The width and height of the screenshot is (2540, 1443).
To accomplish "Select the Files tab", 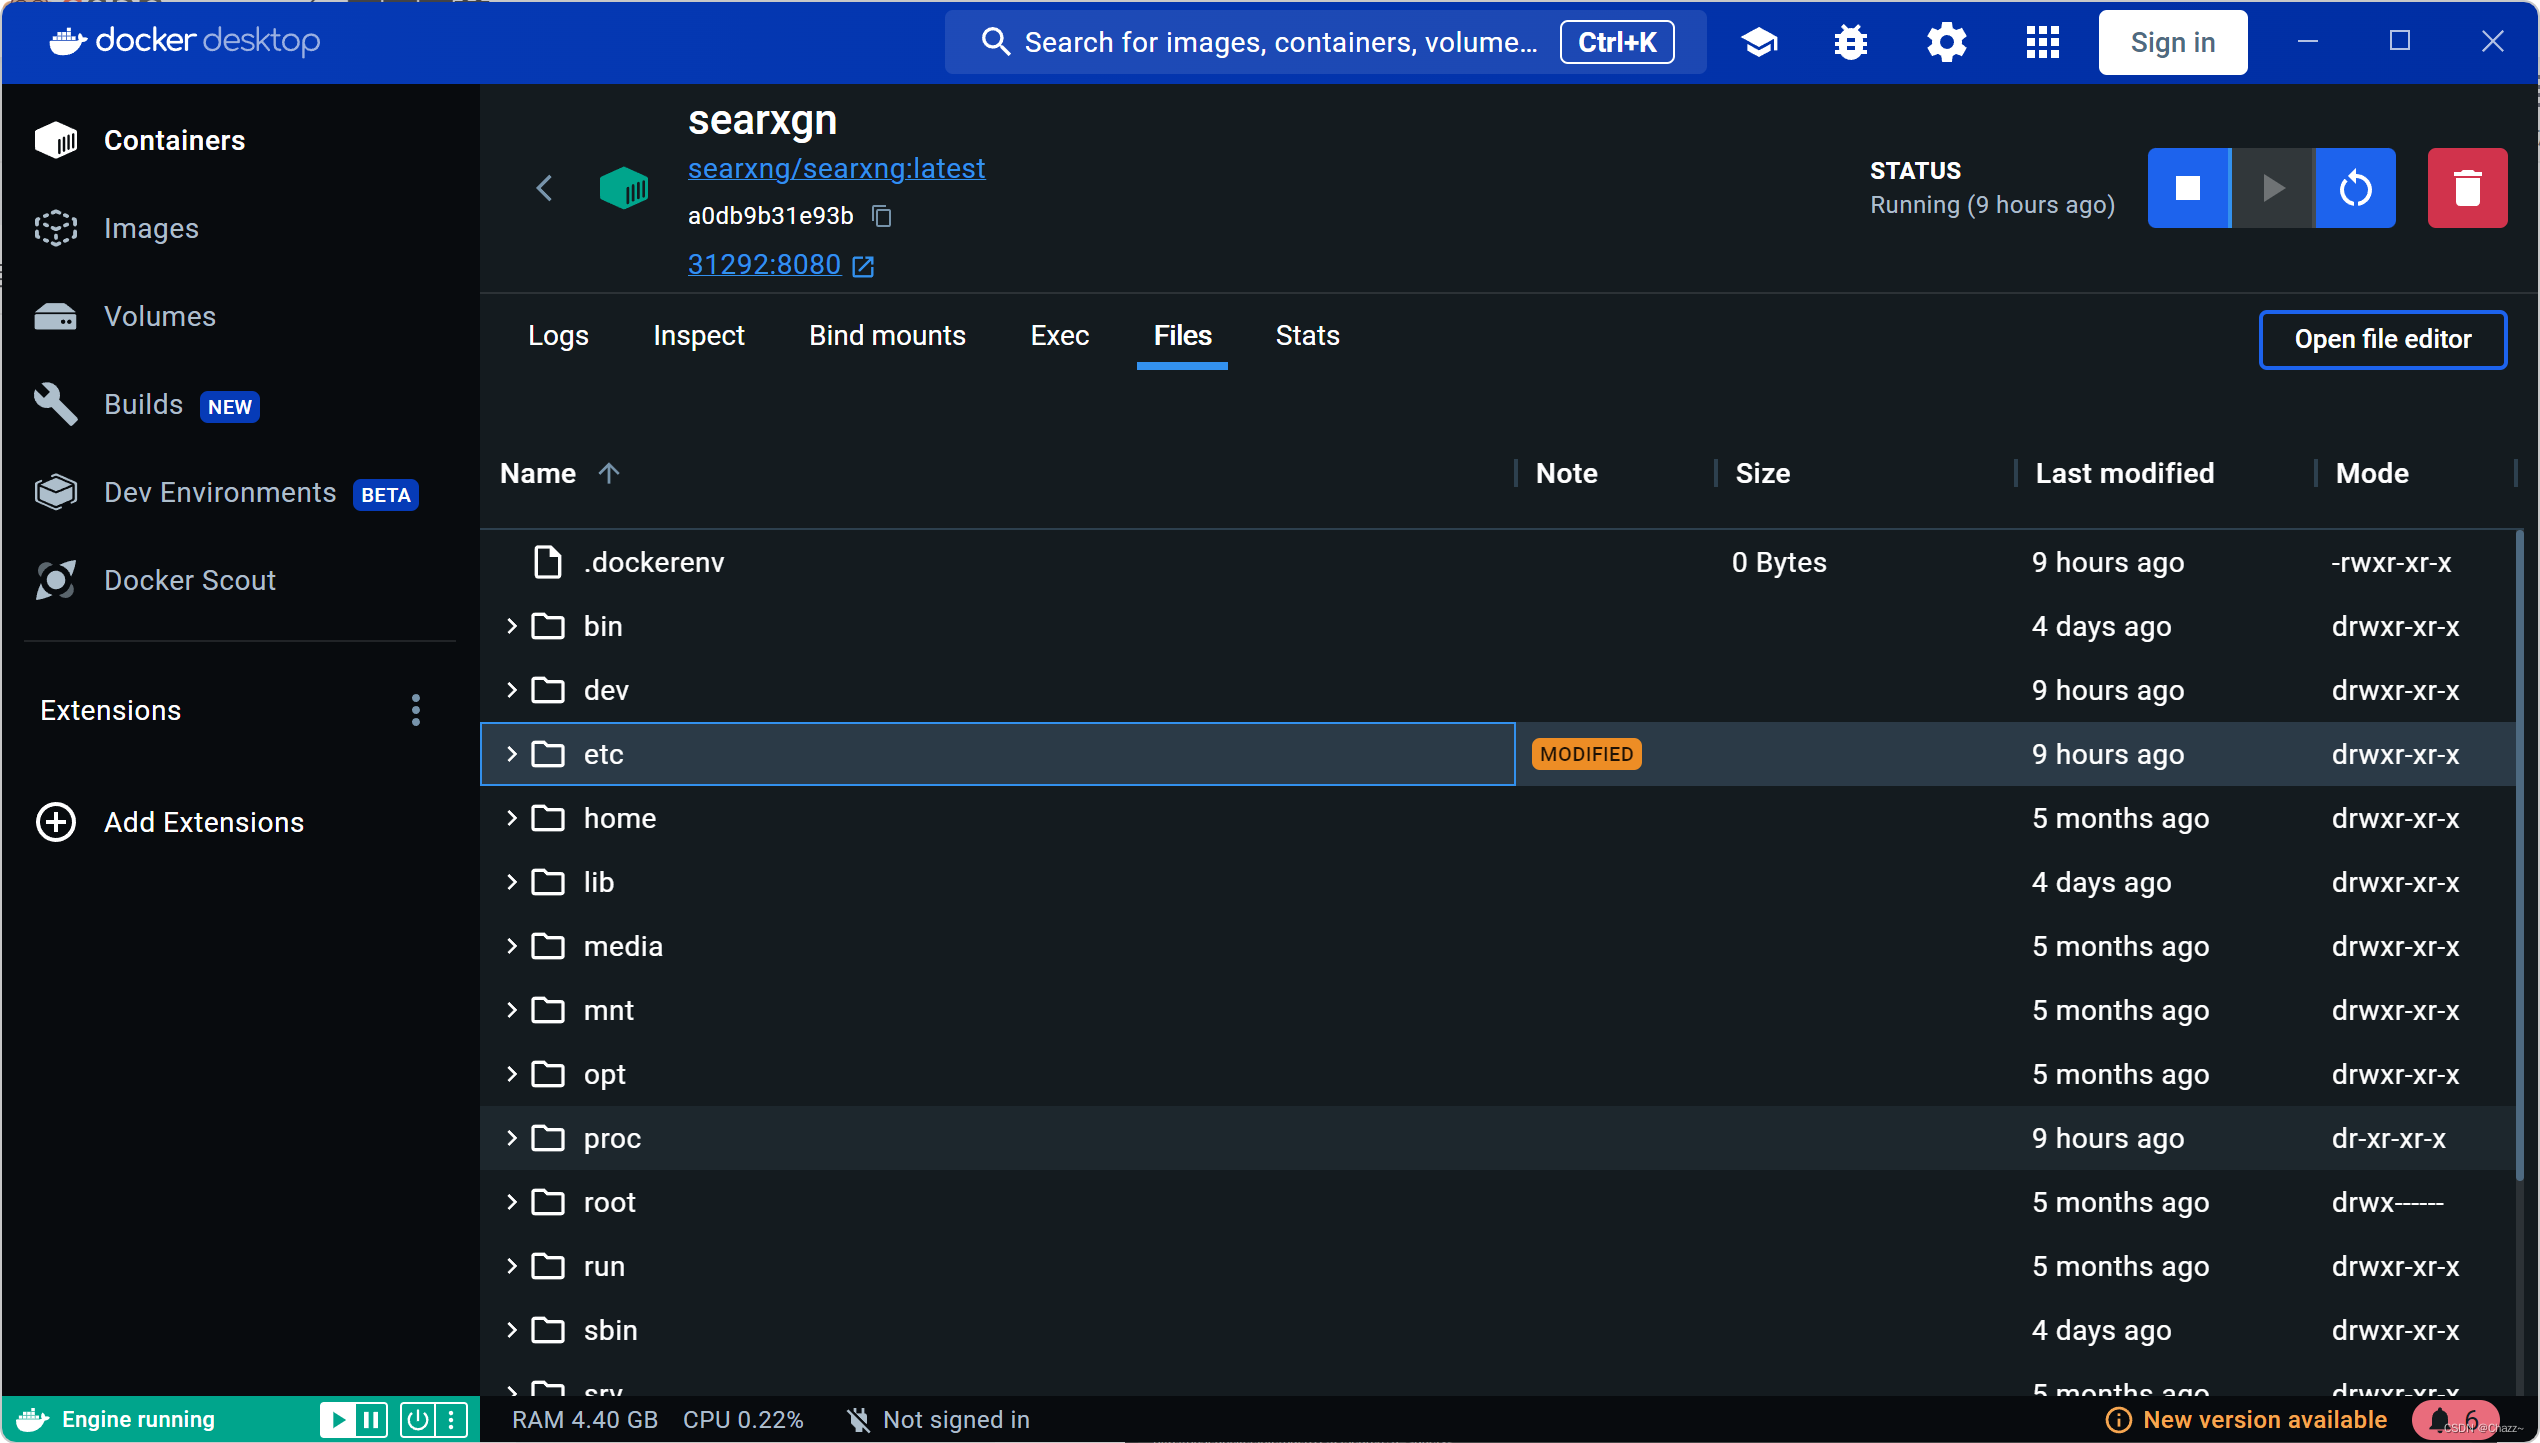I will click(1182, 336).
